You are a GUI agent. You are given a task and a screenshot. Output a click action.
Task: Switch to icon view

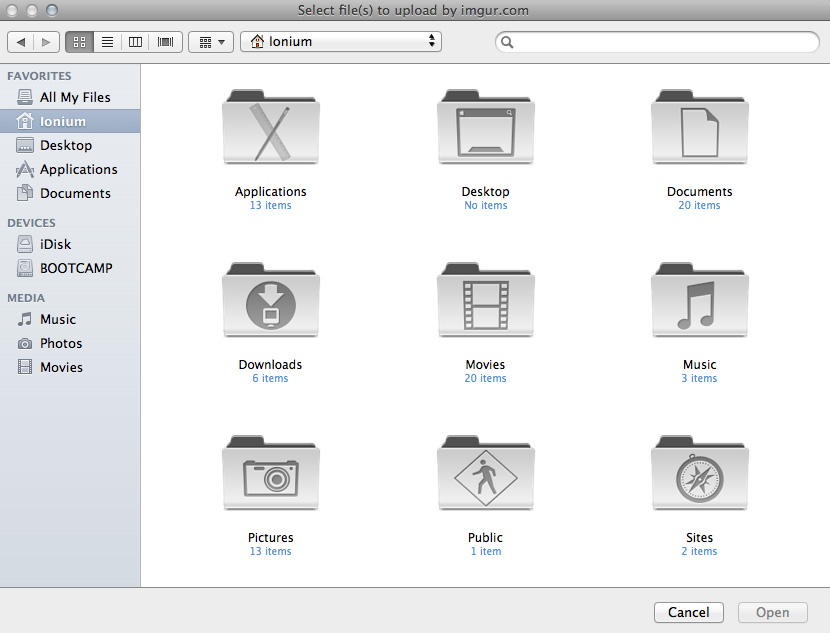pos(79,42)
